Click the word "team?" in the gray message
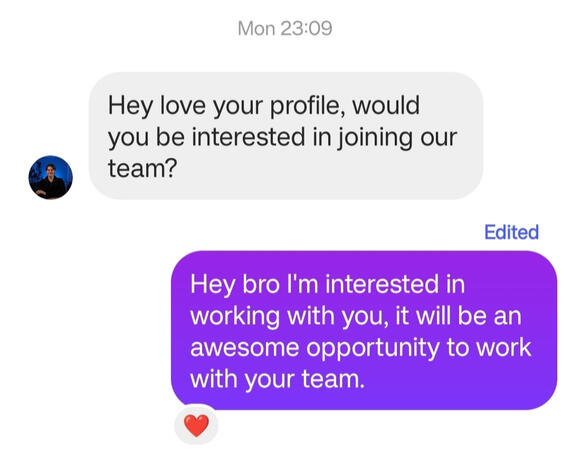This screenshot has height=468, width=570. (142, 169)
